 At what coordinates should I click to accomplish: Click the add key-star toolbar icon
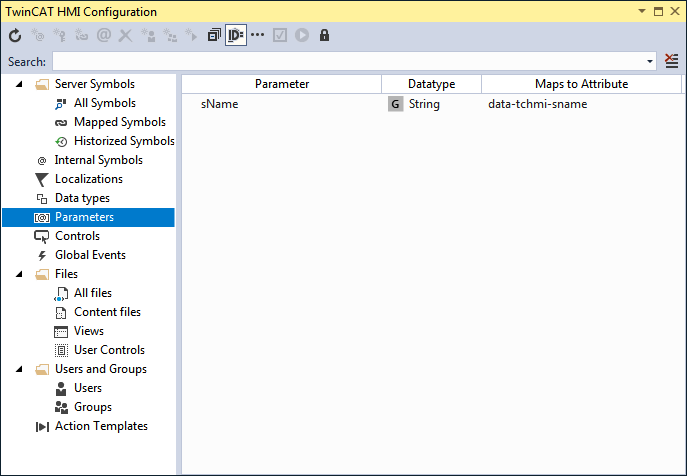click(59, 36)
